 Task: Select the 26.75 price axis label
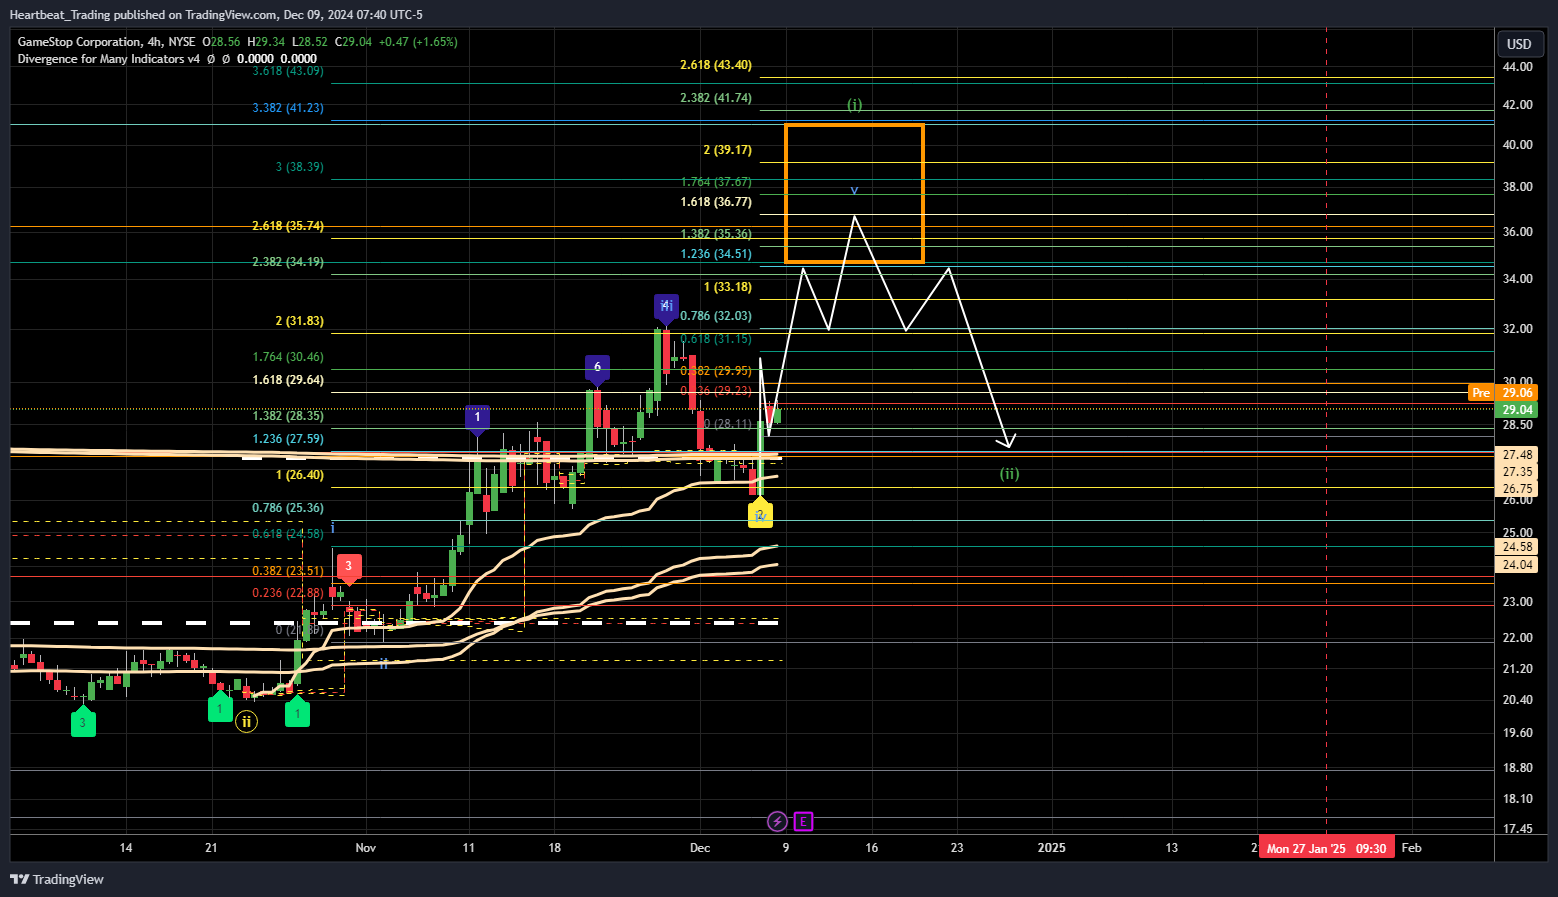(x=1517, y=489)
